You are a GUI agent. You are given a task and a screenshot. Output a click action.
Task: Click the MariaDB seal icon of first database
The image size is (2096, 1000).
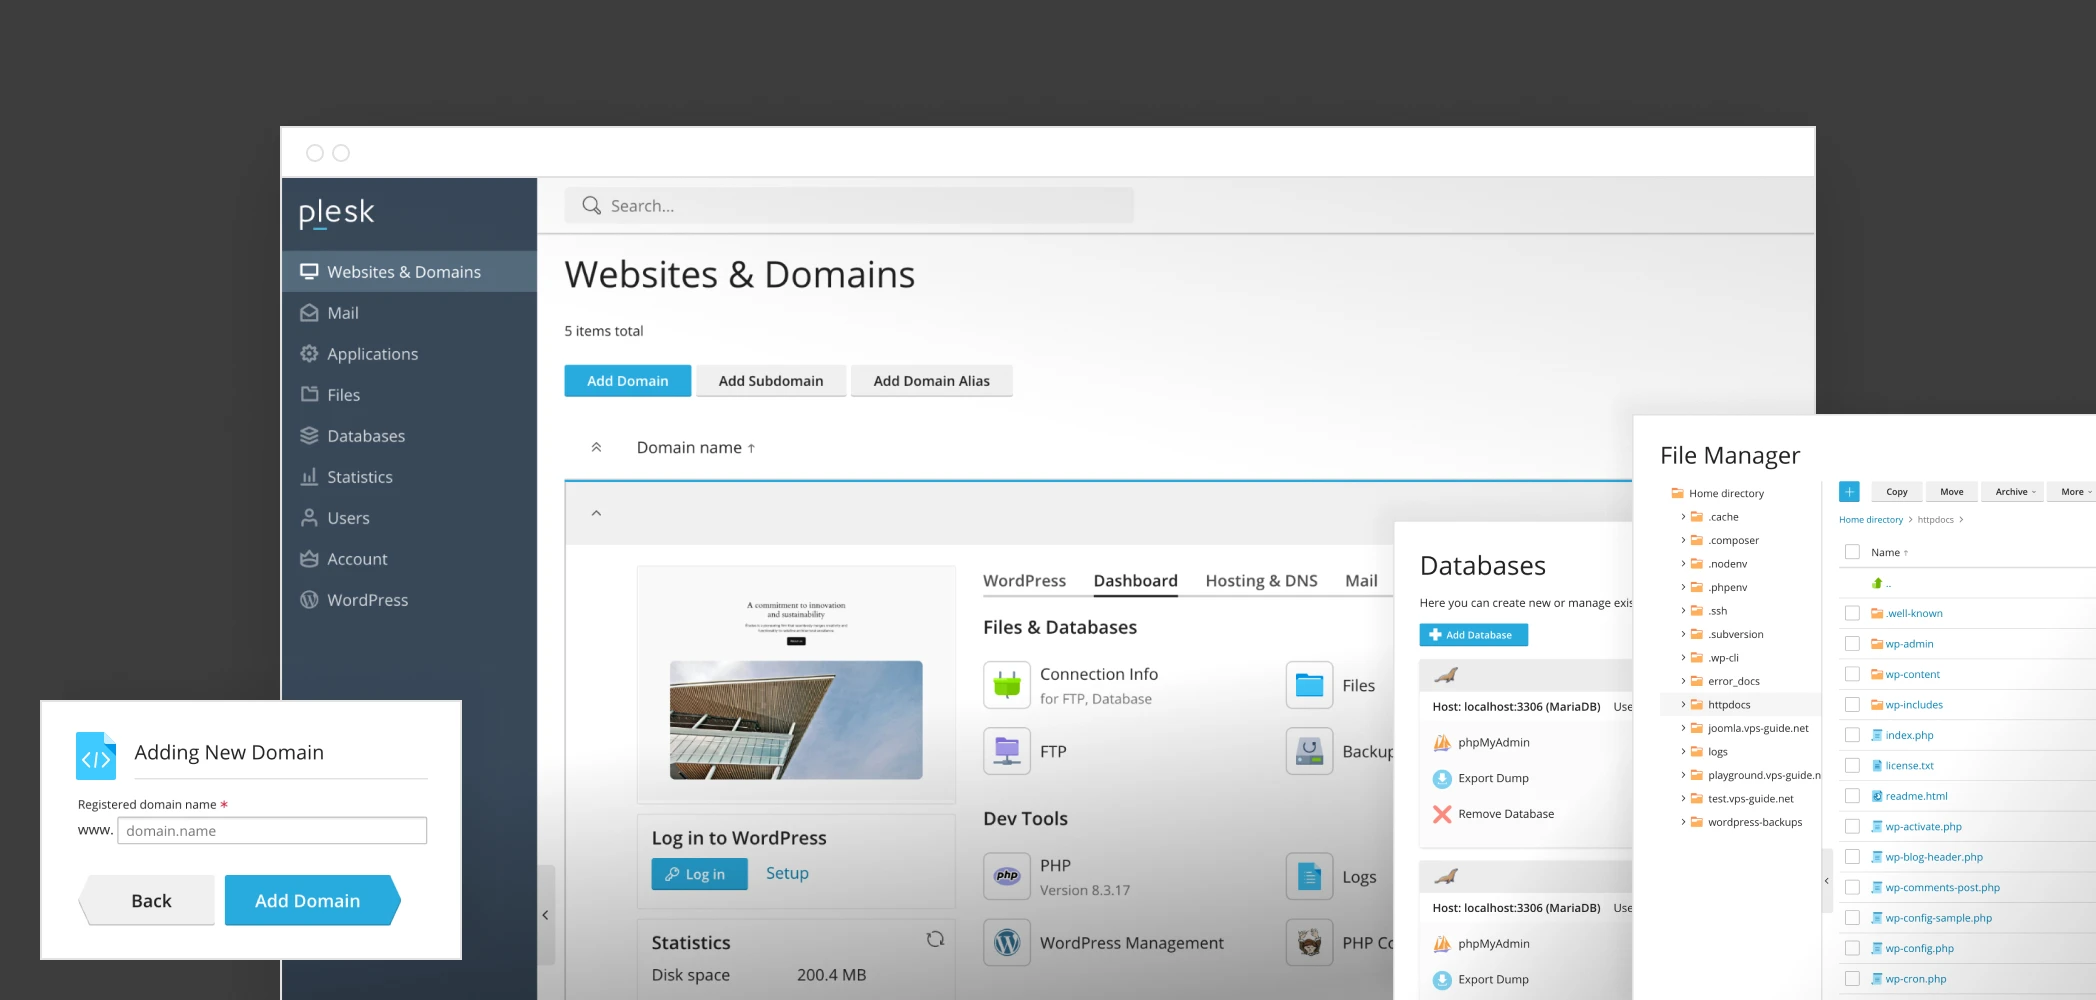click(1446, 675)
